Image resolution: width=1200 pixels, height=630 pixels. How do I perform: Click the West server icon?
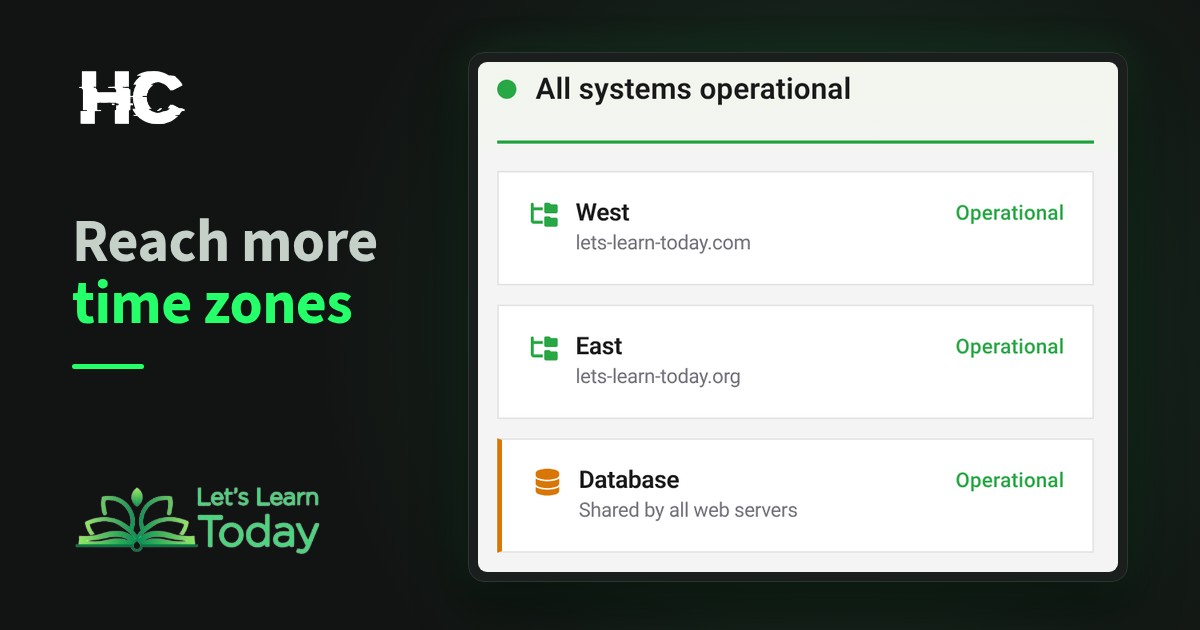pos(544,214)
